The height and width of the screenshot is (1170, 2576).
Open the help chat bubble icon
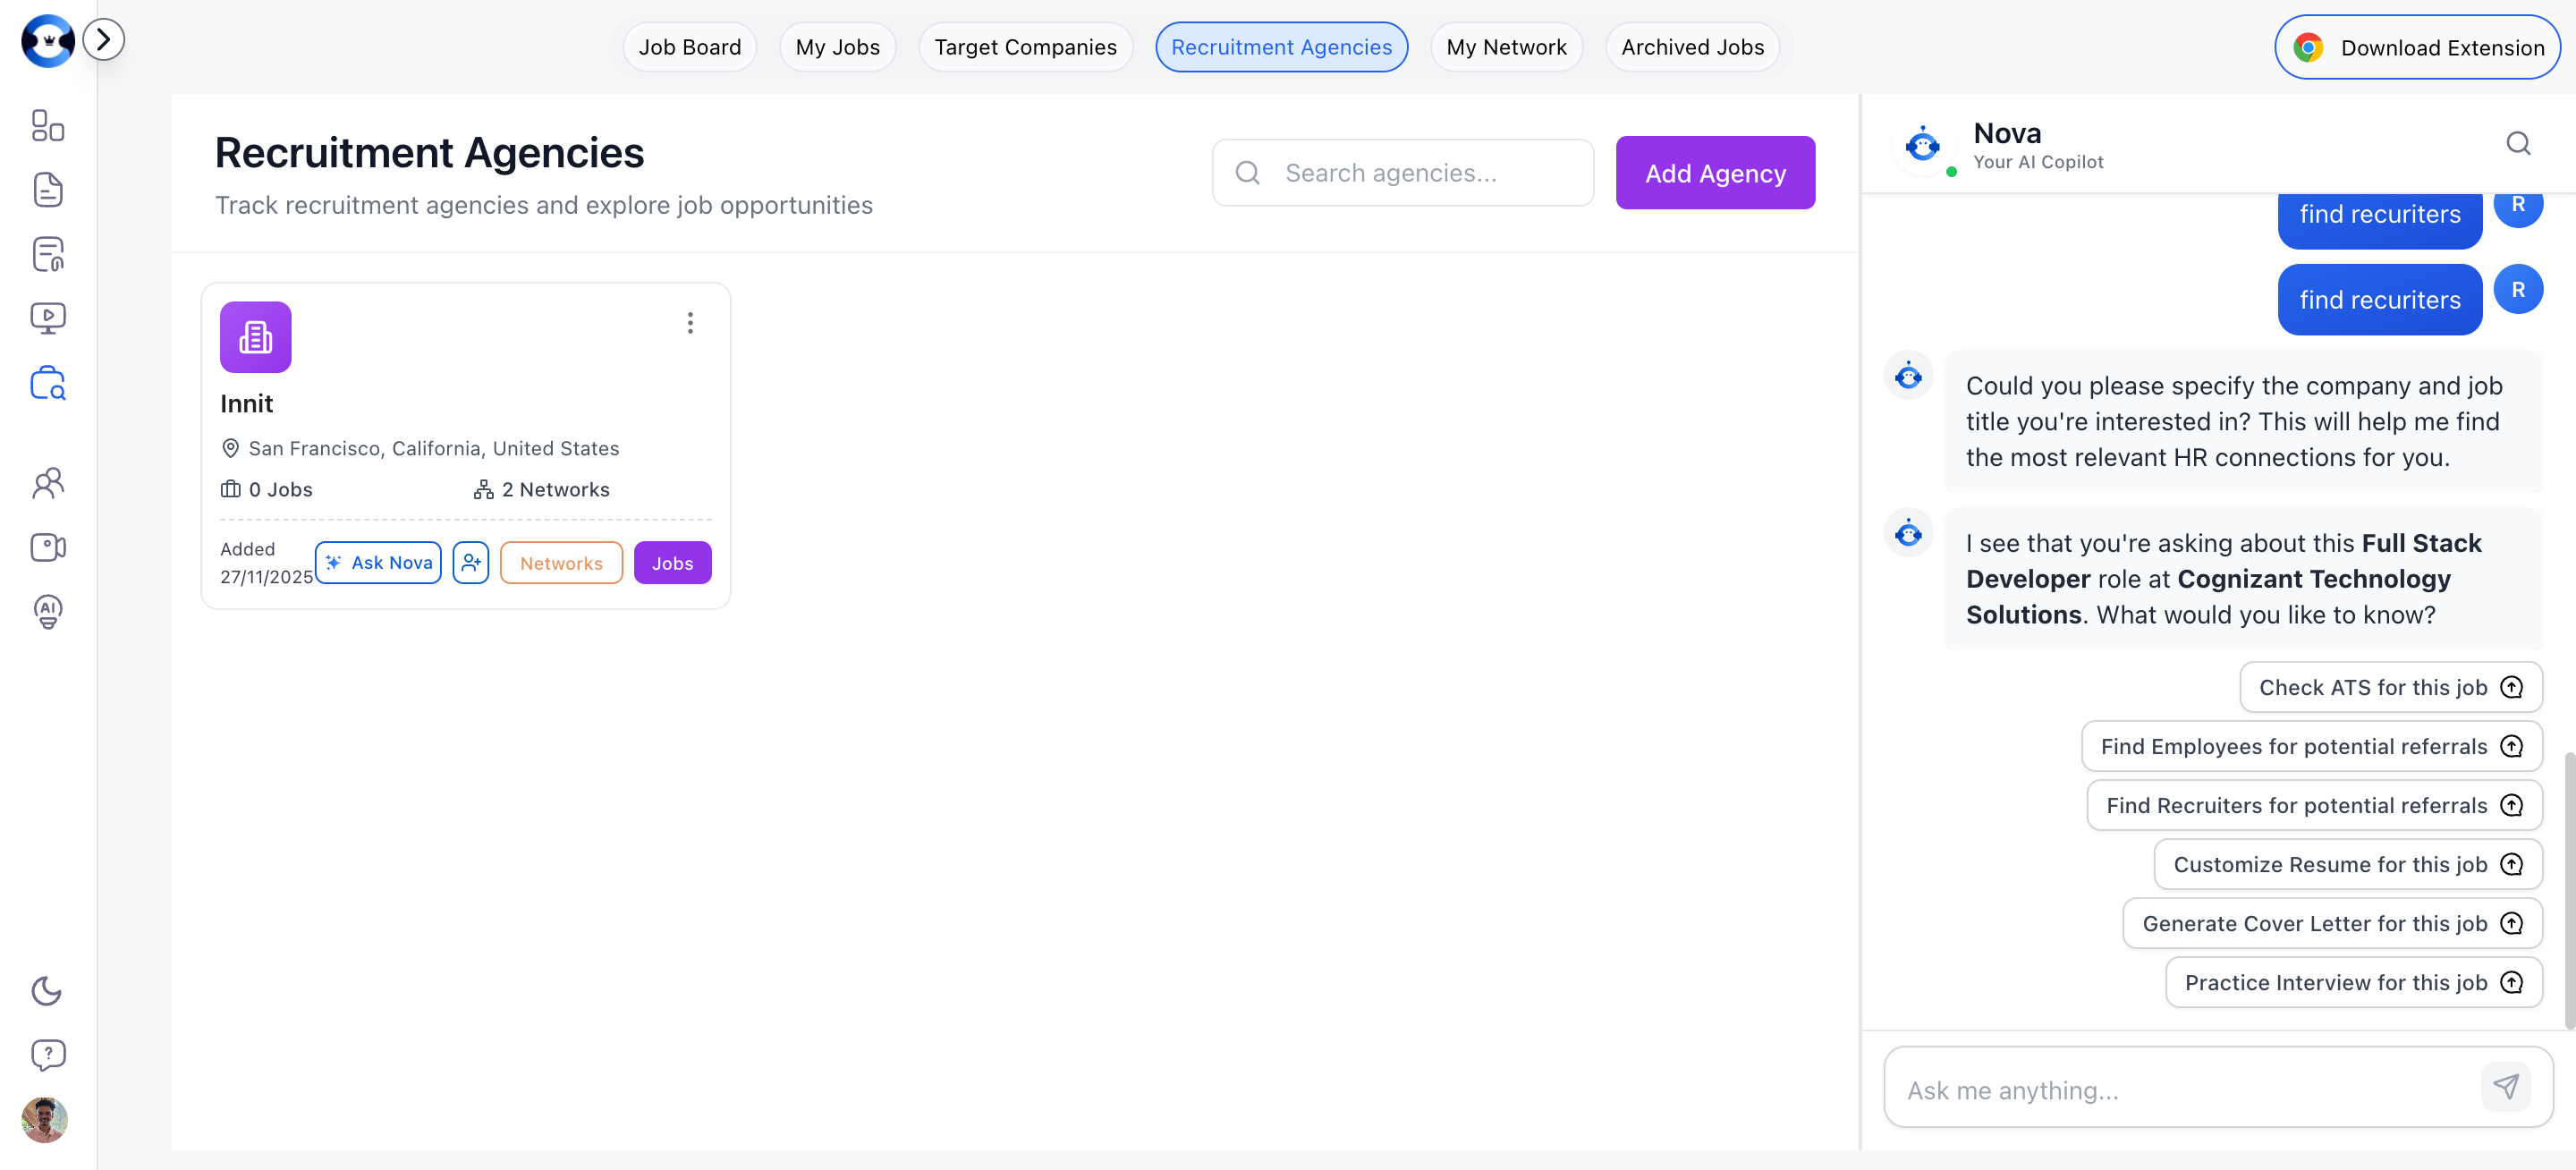47,1054
